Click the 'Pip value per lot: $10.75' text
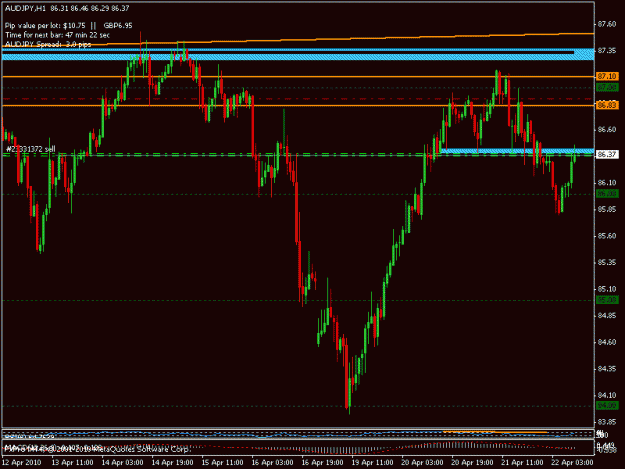The image size is (625, 469). pos(45,26)
